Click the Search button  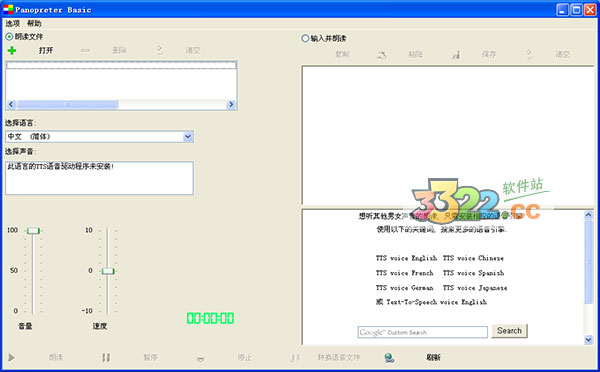click(509, 331)
